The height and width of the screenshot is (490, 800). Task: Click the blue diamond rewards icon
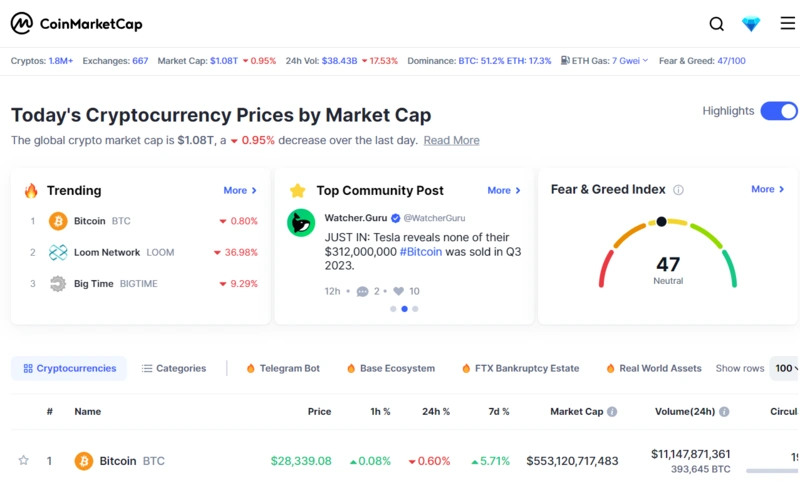[x=752, y=24]
